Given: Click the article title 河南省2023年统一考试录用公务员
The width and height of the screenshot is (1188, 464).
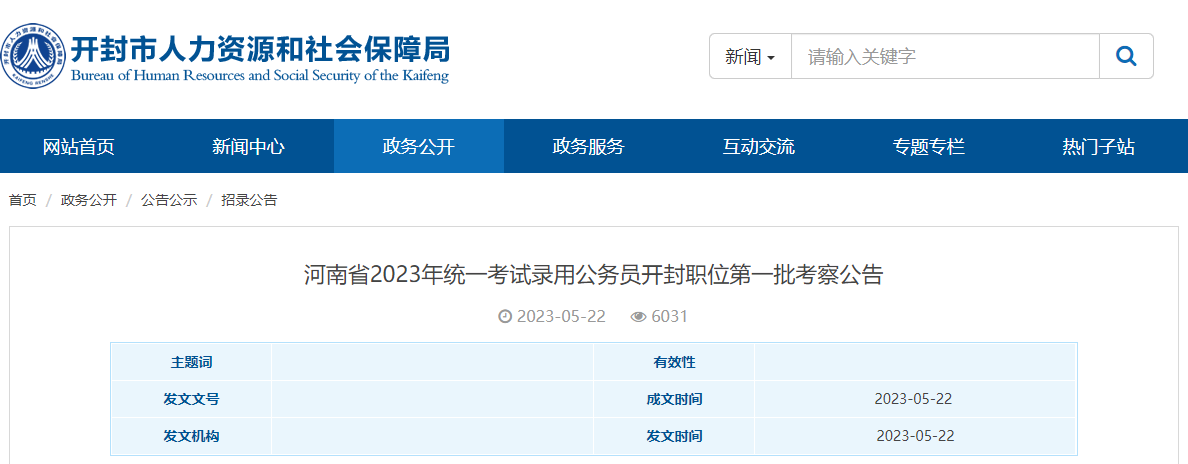Looking at the screenshot, I should [x=593, y=276].
